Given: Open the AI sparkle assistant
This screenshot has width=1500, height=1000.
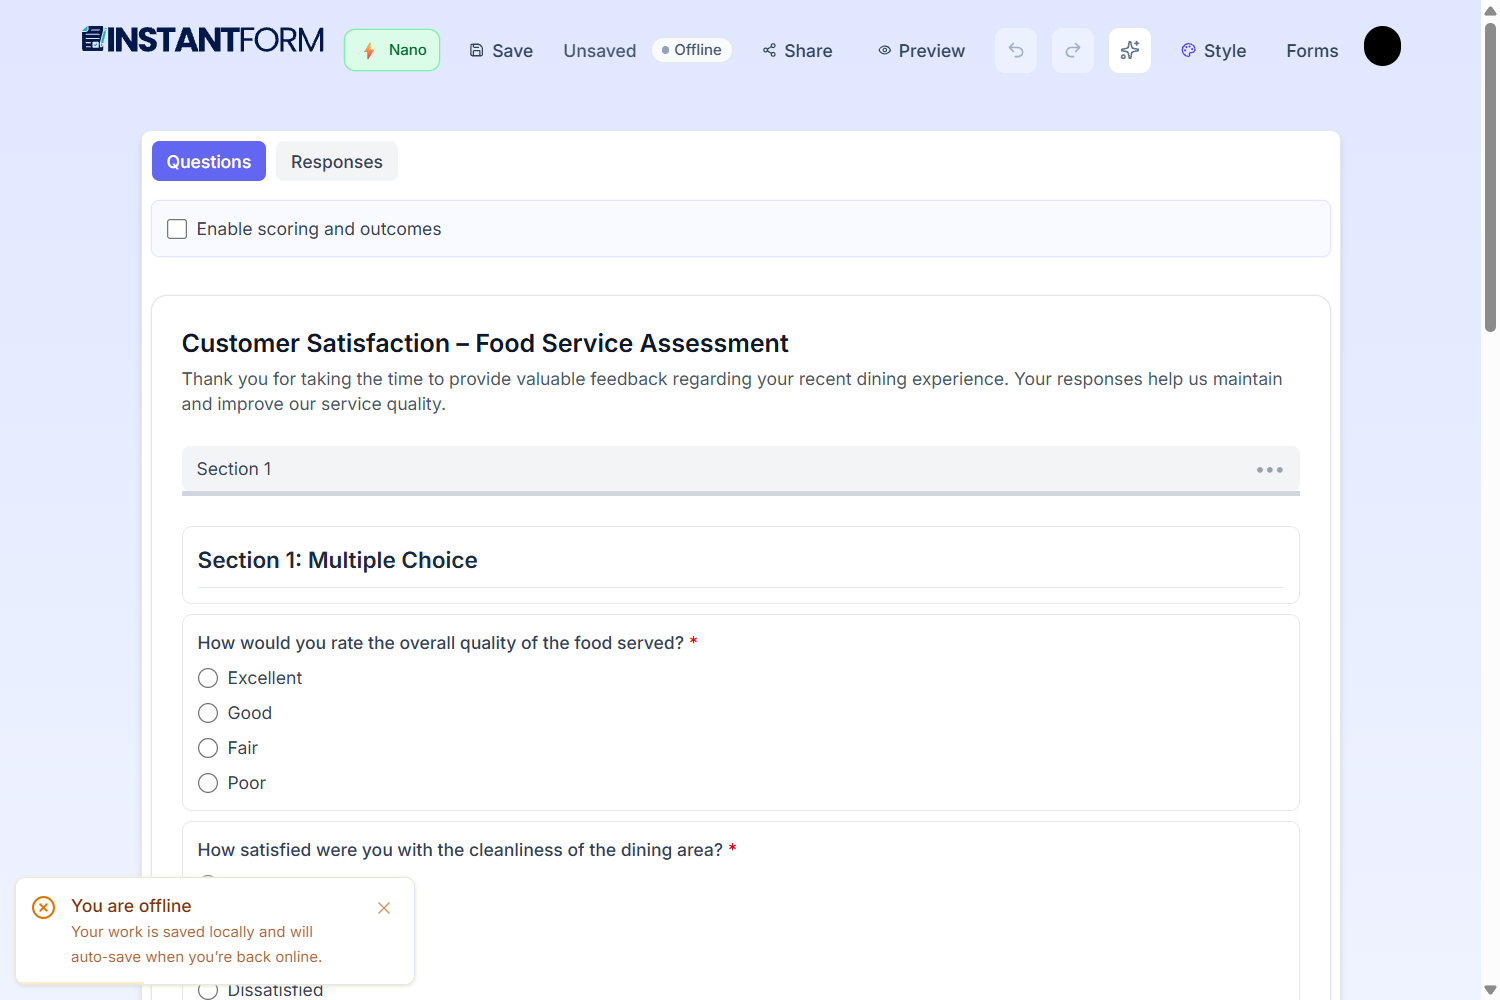Looking at the screenshot, I should [1130, 50].
